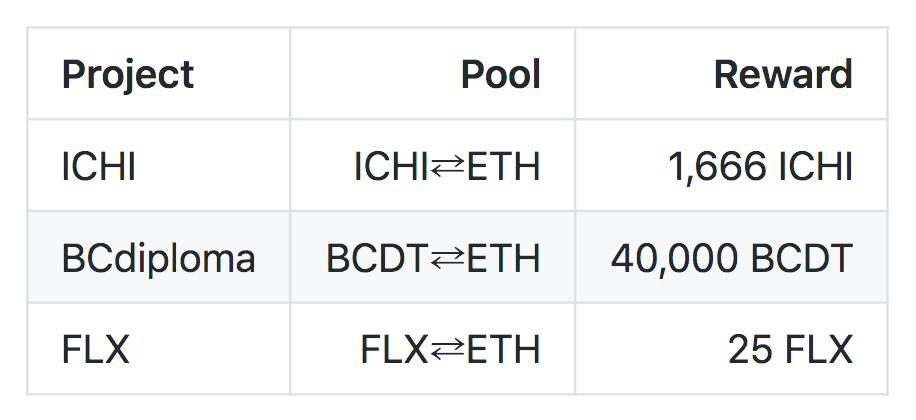Click the swap arrows in BCDT⇄ETH pool
916x420 pixels.
point(448,259)
